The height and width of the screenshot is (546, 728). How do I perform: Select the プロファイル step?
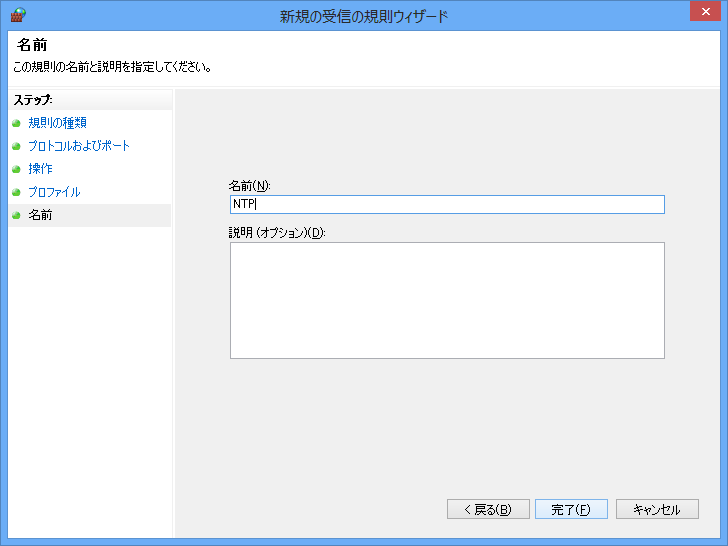54,192
